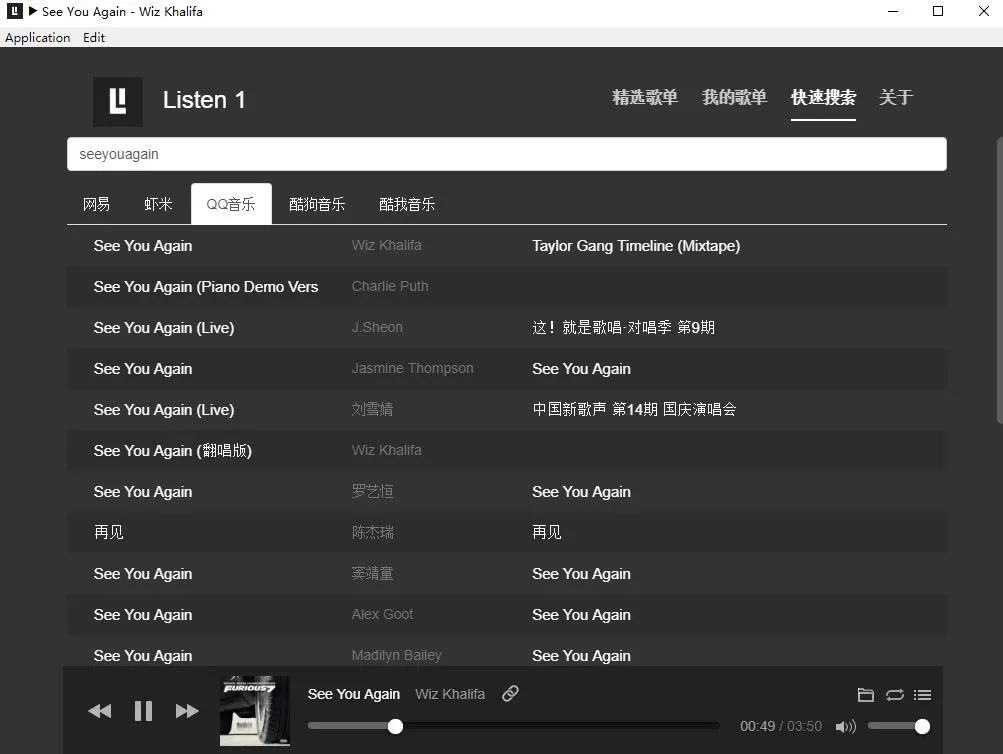The image size is (1003, 754).
Task: Click the playback progress bar handle
Action: tap(395, 726)
